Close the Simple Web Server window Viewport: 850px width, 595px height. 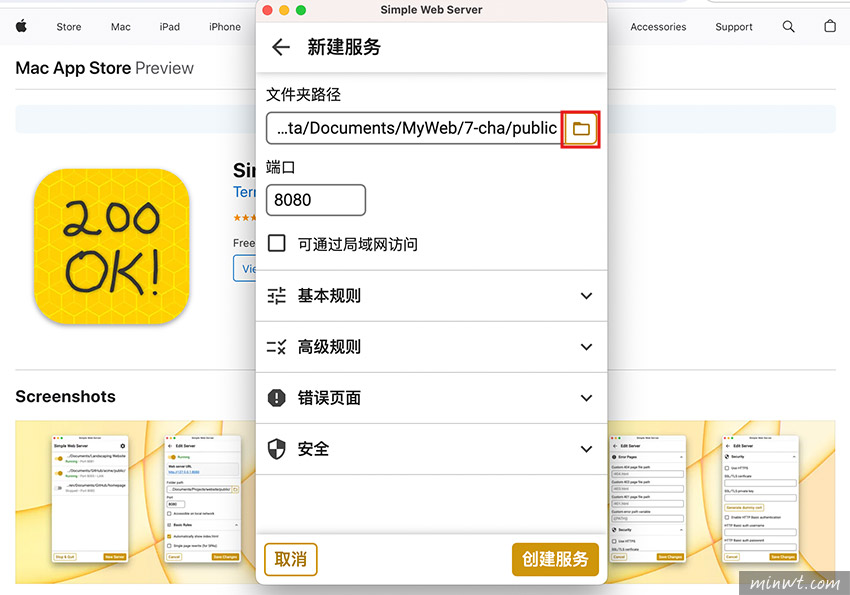point(267,10)
